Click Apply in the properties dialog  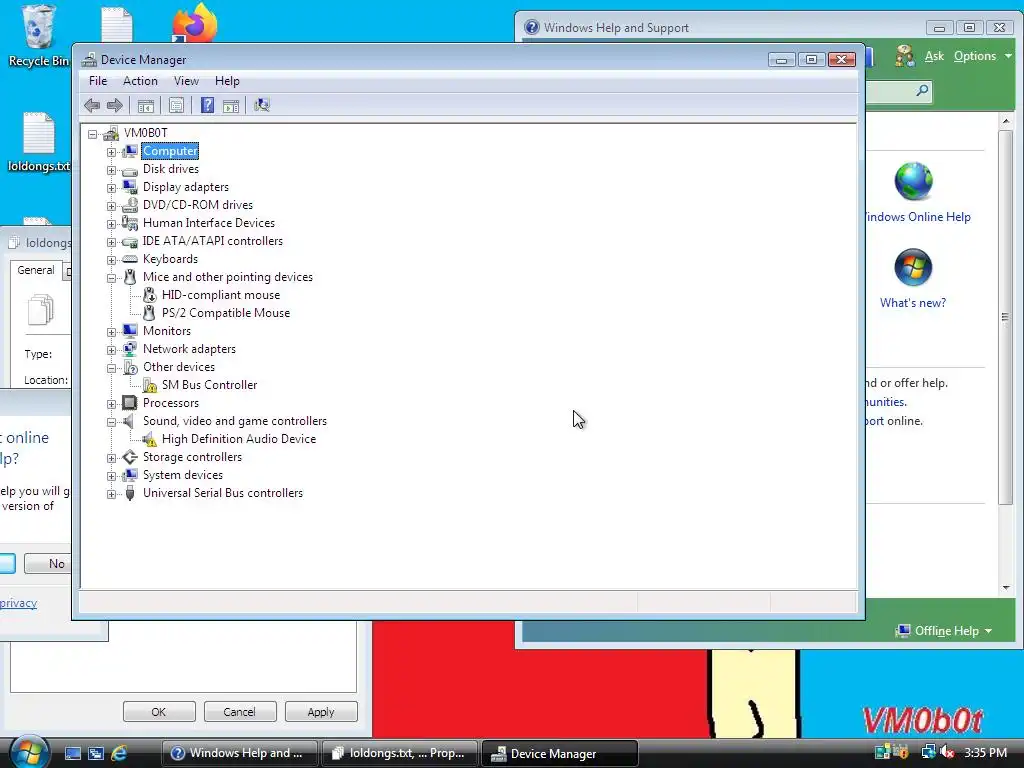pos(321,712)
